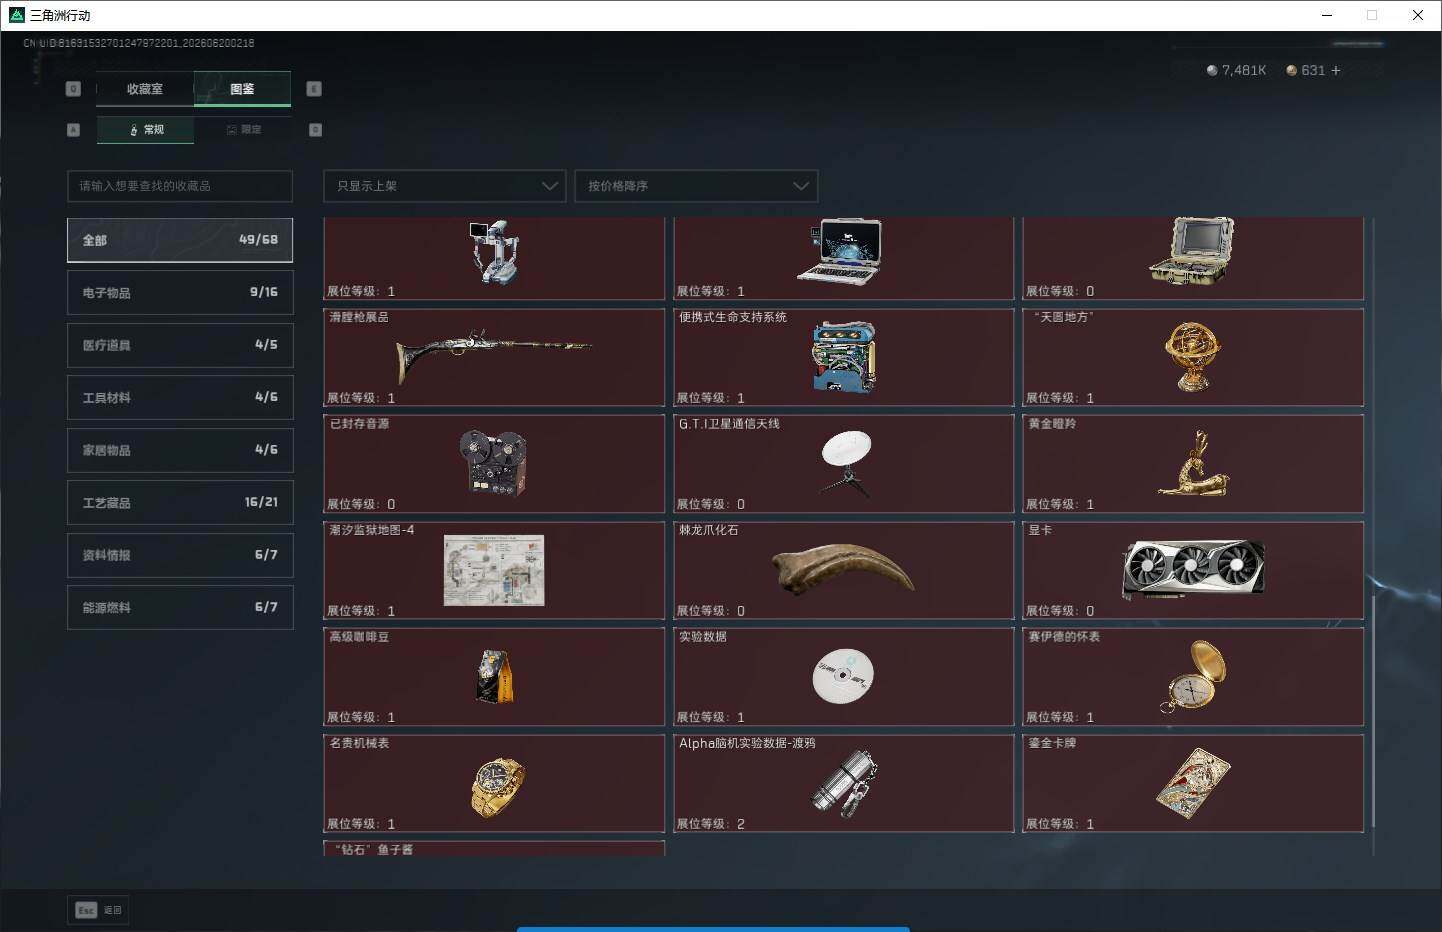Click the rugged military terminal icon
The width and height of the screenshot is (1442, 932).
click(1191, 251)
